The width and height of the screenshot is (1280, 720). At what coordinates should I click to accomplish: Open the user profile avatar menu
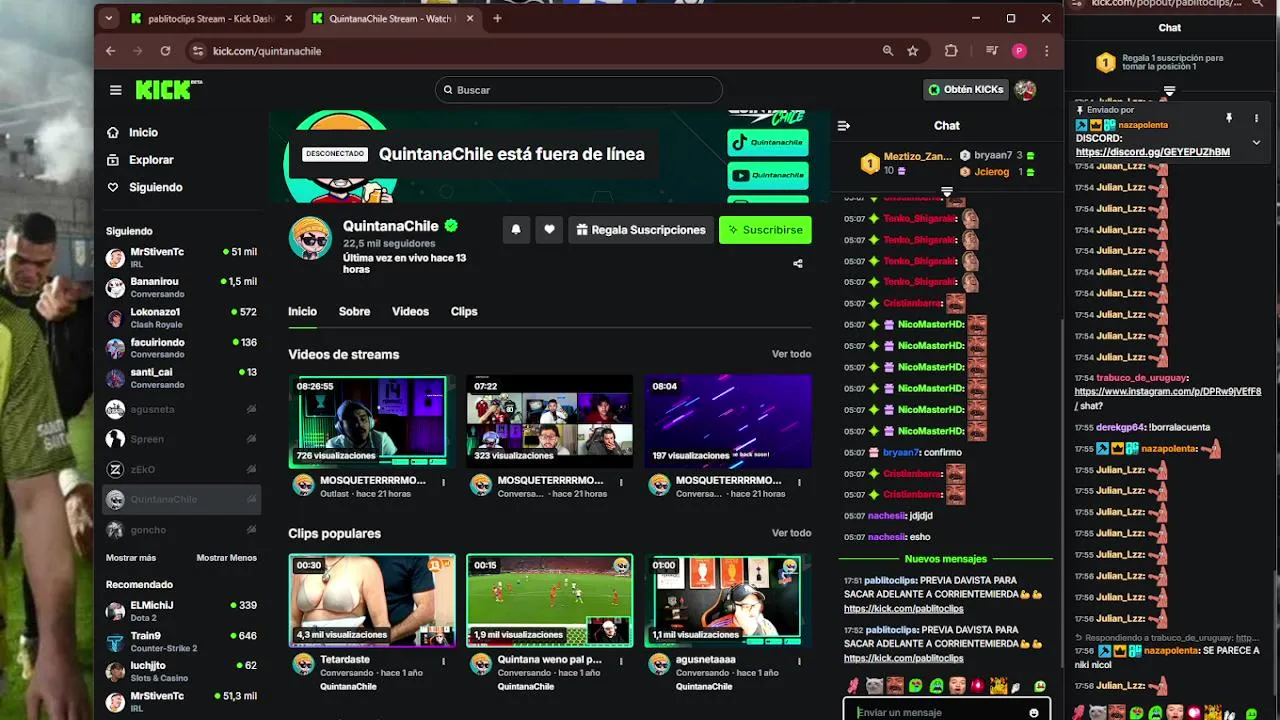[1025, 90]
